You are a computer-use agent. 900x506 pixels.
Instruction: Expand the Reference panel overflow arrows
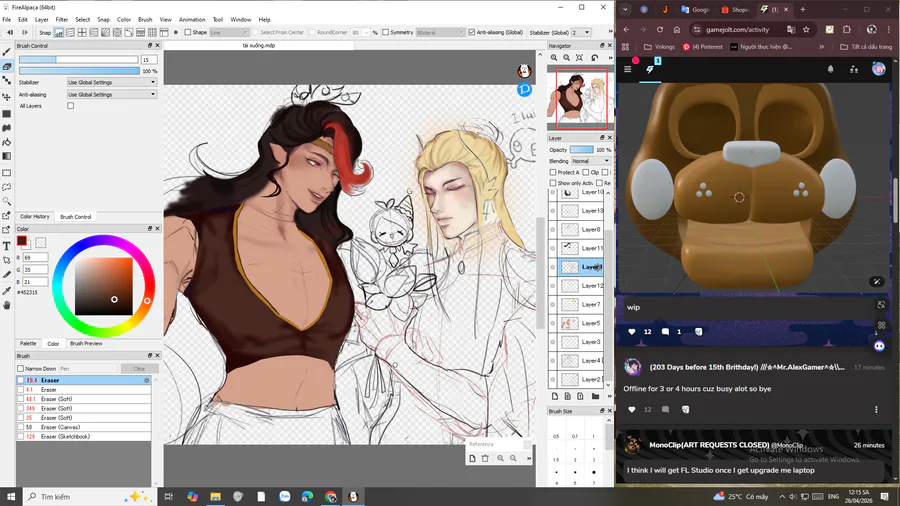click(x=529, y=458)
